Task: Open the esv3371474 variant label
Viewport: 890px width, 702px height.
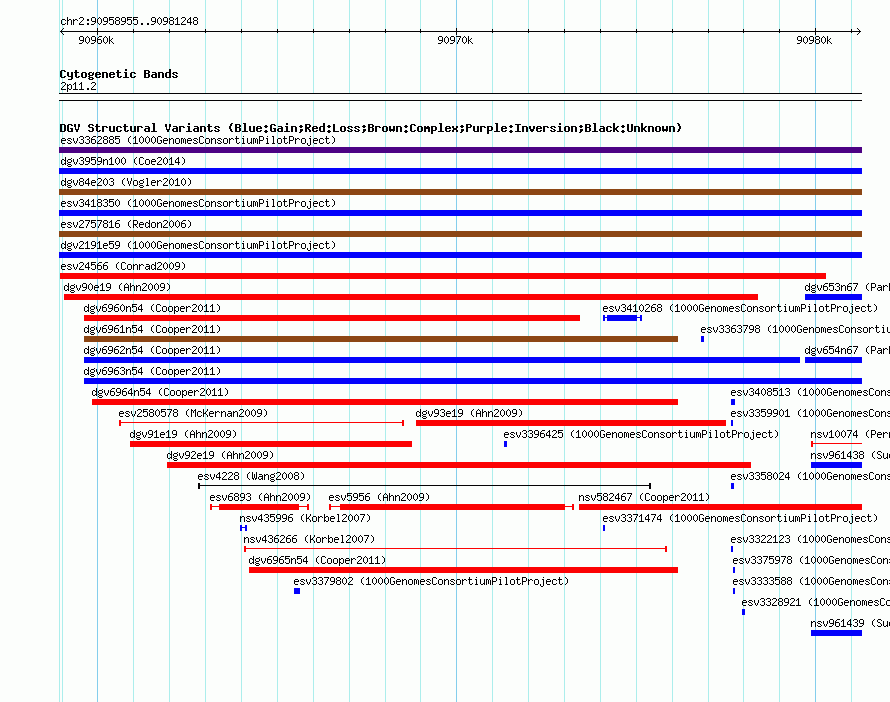Action: coord(740,518)
